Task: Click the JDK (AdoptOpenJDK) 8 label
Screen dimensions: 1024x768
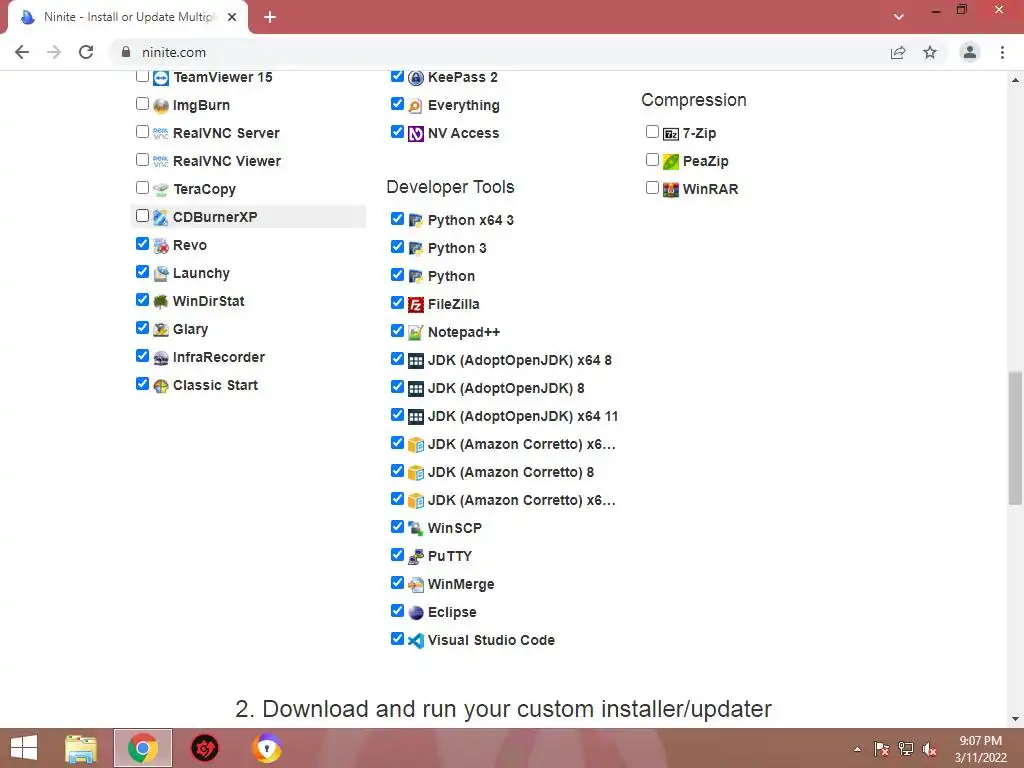Action: (x=506, y=388)
